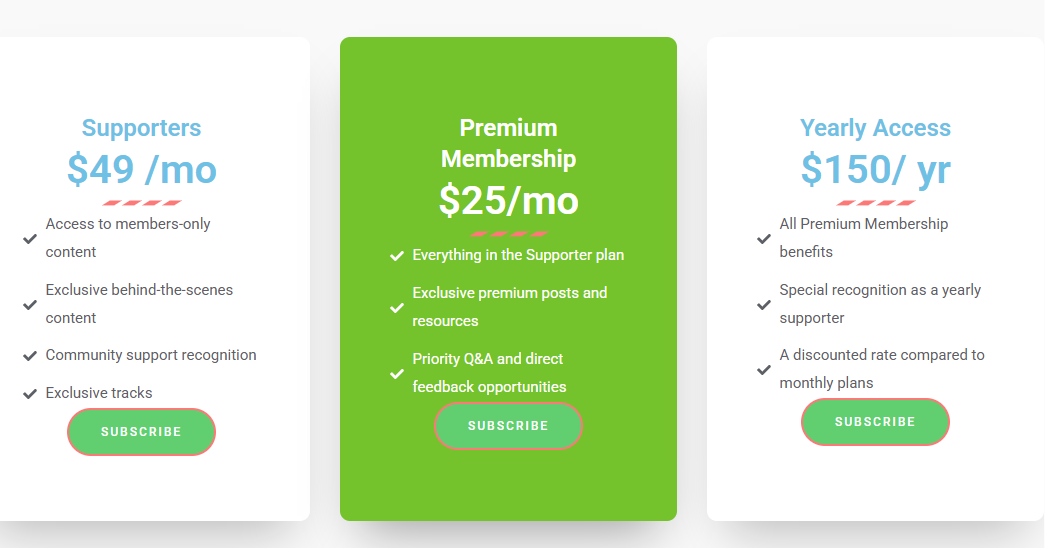Viewport: 1045px width, 548px height.
Task: Select checkmark beside Special recognition yearly supporter
Action: tap(764, 305)
